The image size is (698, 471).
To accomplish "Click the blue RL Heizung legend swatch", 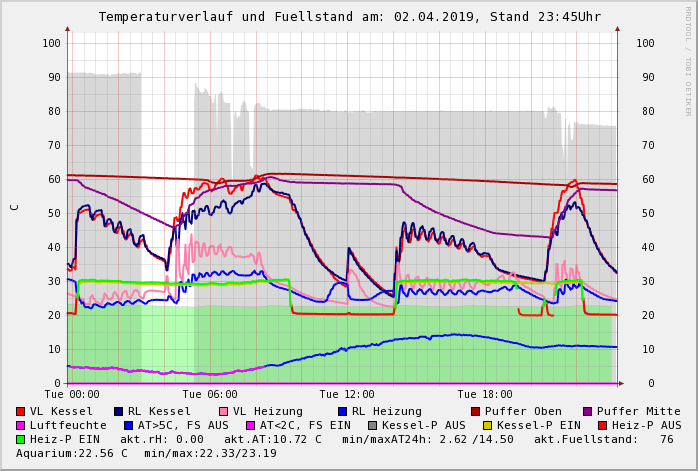I will 343,411.
